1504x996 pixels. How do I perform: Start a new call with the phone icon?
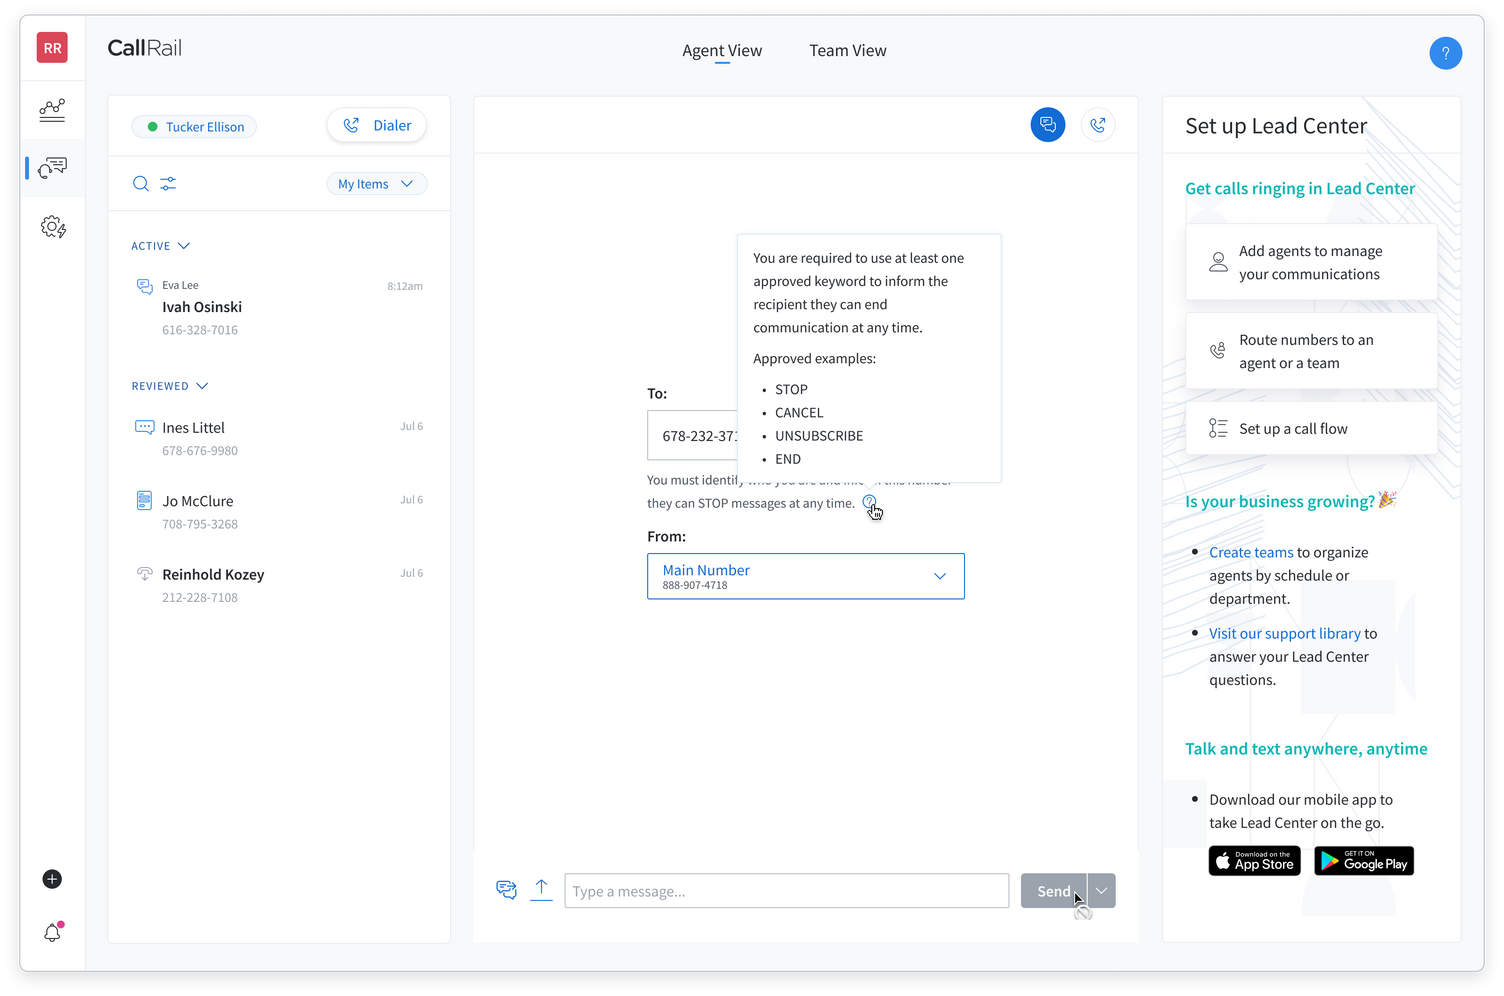pos(1097,124)
